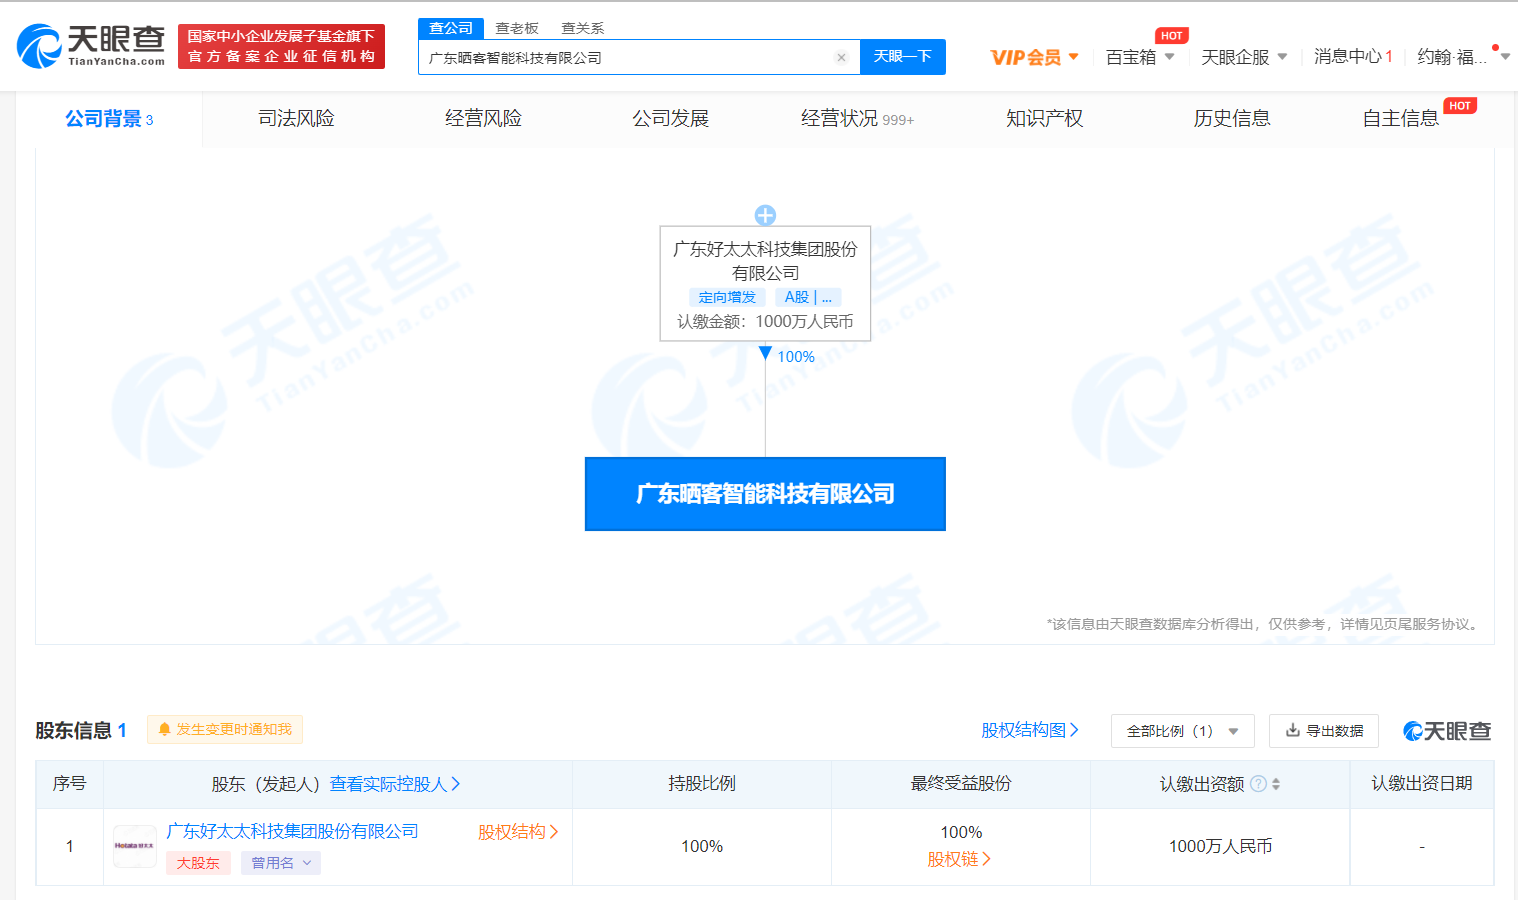Click the 100% label on chart arrow
Image resolution: width=1518 pixels, height=900 pixels.
coord(796,357)
